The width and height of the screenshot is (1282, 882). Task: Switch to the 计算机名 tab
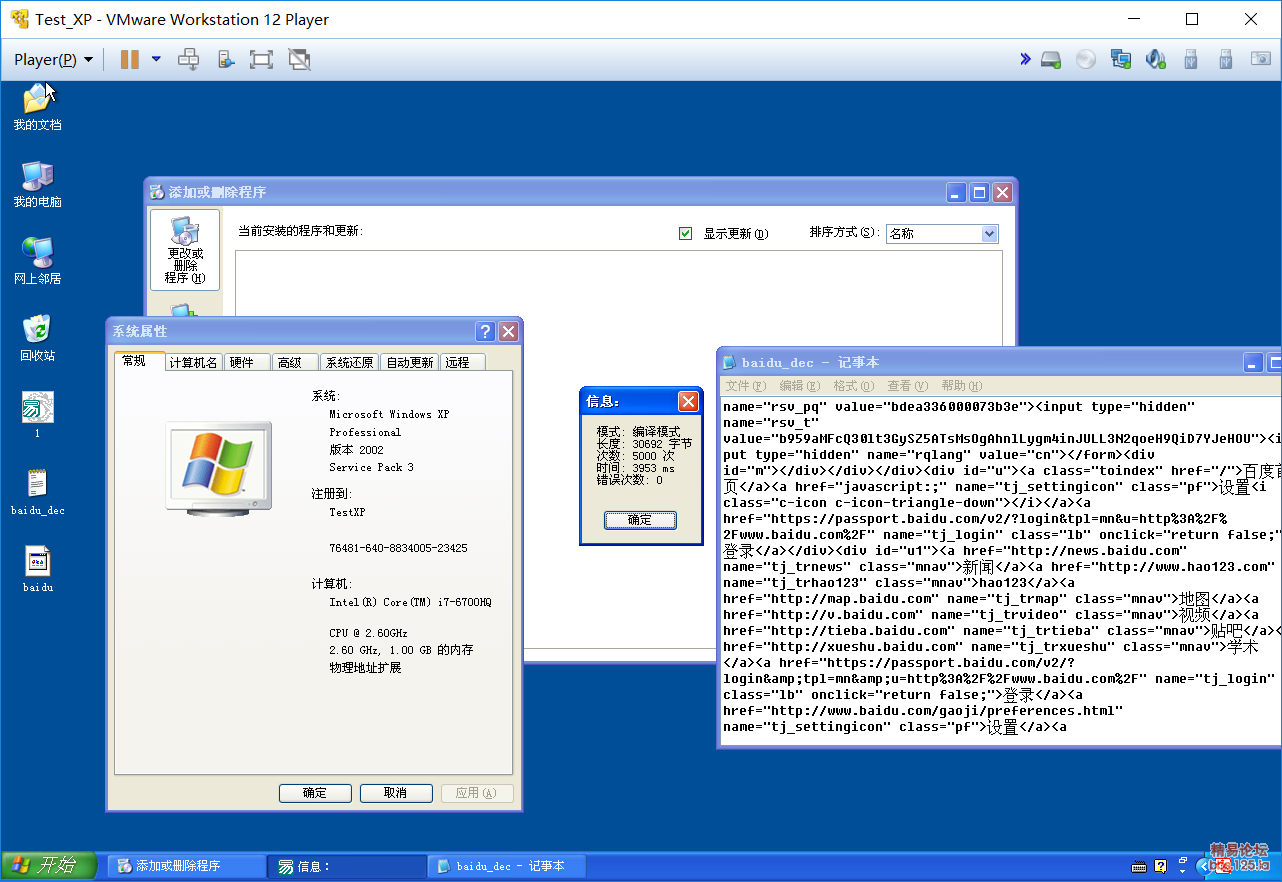pyautogui.click(x=193, y=362)
